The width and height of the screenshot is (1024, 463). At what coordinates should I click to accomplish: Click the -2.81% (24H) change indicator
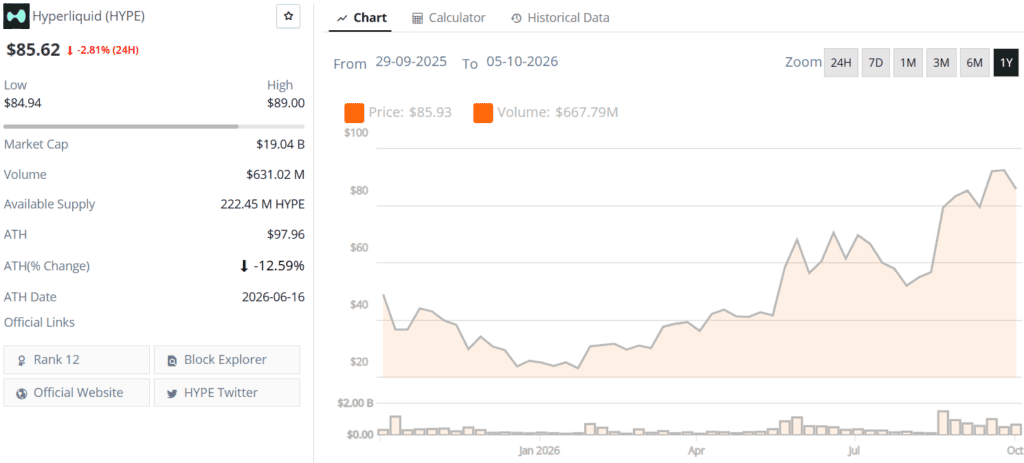103,50
